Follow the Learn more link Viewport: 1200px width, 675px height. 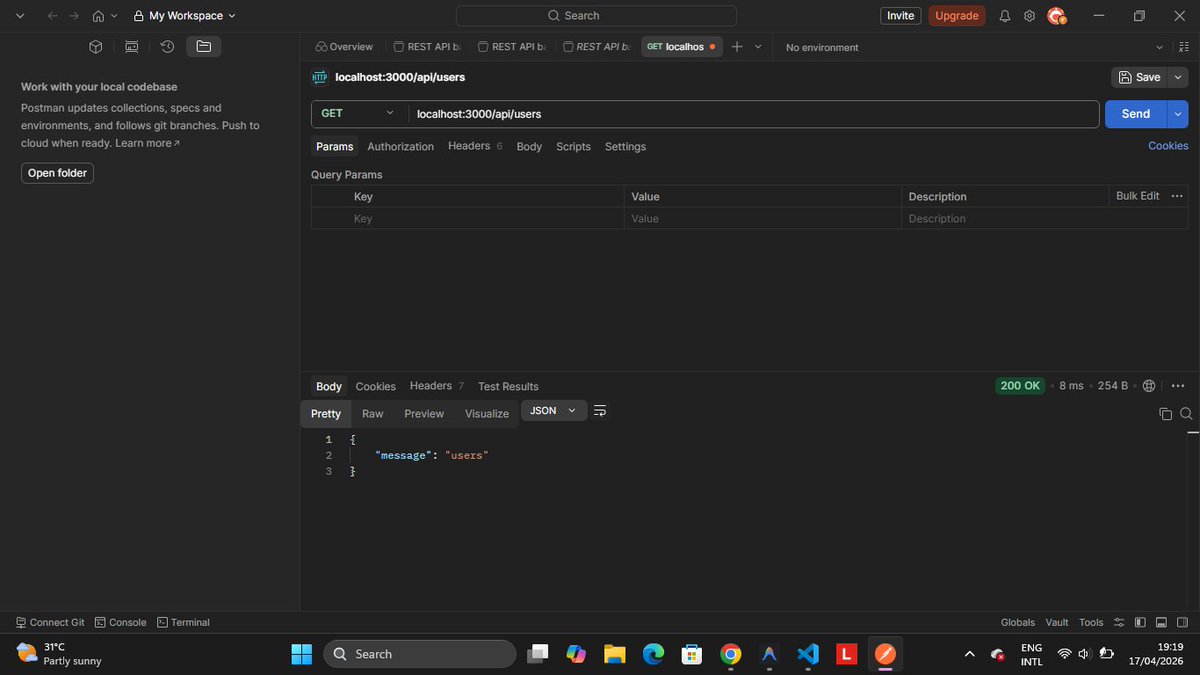point(147,143)
